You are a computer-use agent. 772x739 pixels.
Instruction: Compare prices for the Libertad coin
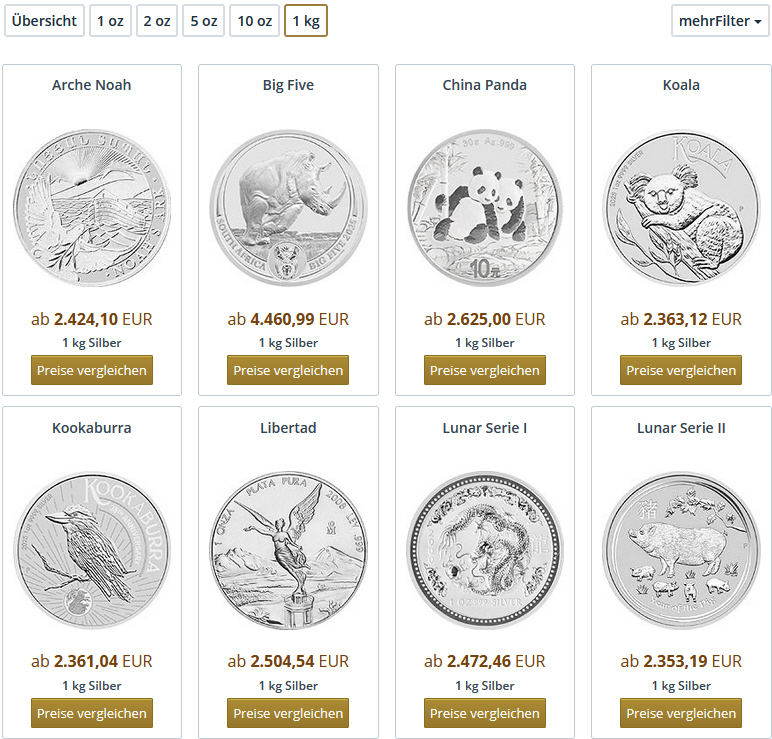(288, 713)
